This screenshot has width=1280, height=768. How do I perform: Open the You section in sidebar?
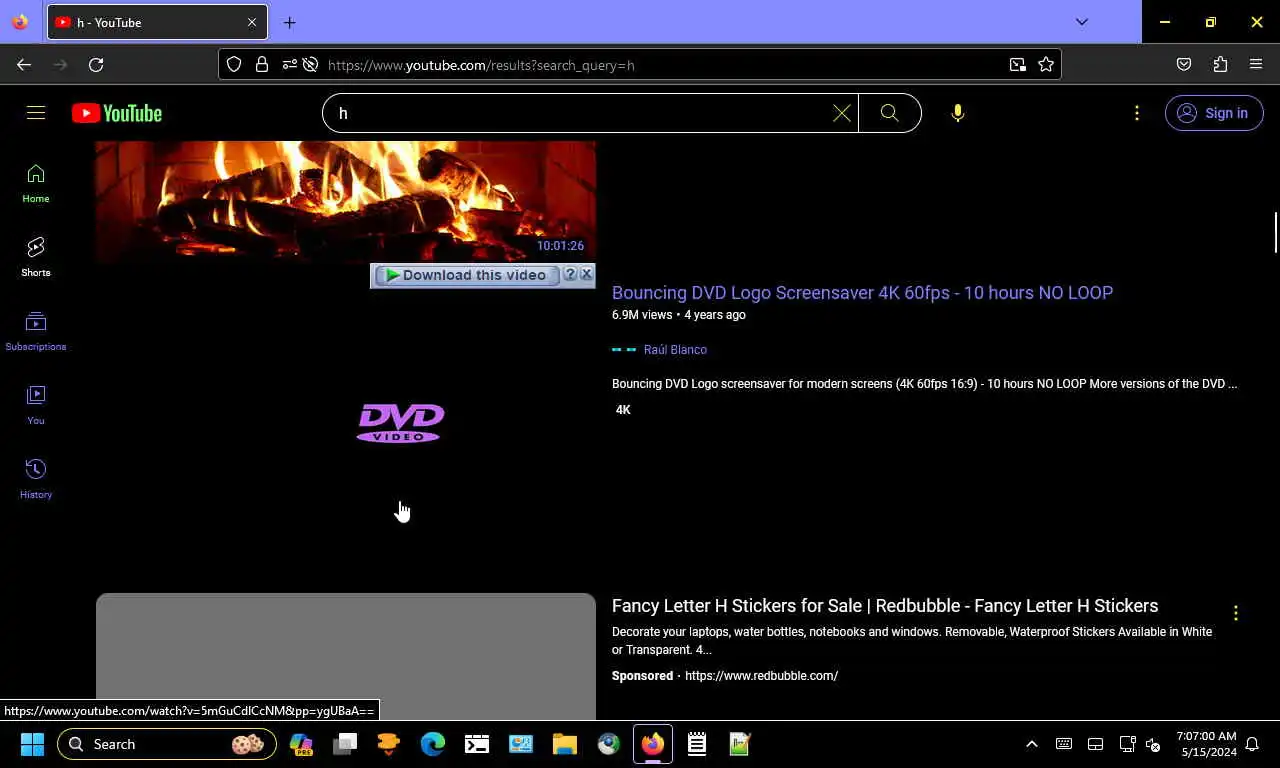coord(36,405)
